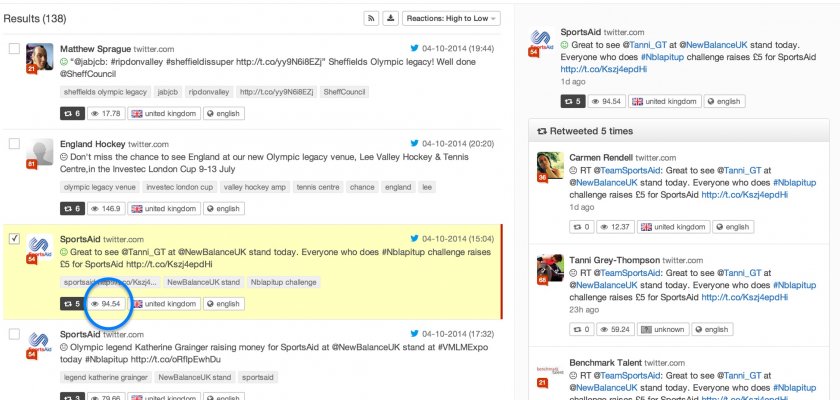Click Carmen Rendell's avatar in the retweets list
The width and height of the screenshot is (840, 400).
pos(547,168)
